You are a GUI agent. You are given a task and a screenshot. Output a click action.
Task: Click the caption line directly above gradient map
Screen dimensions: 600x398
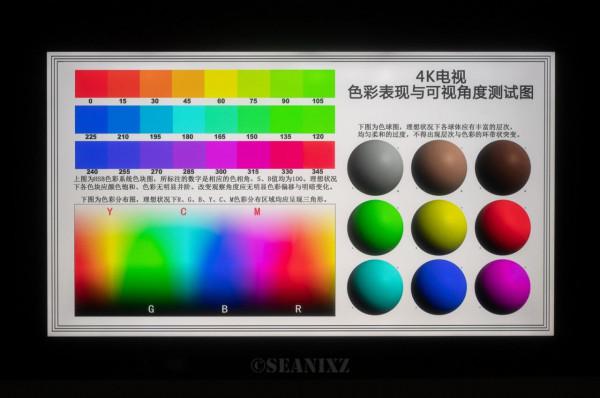coord(204,199)
